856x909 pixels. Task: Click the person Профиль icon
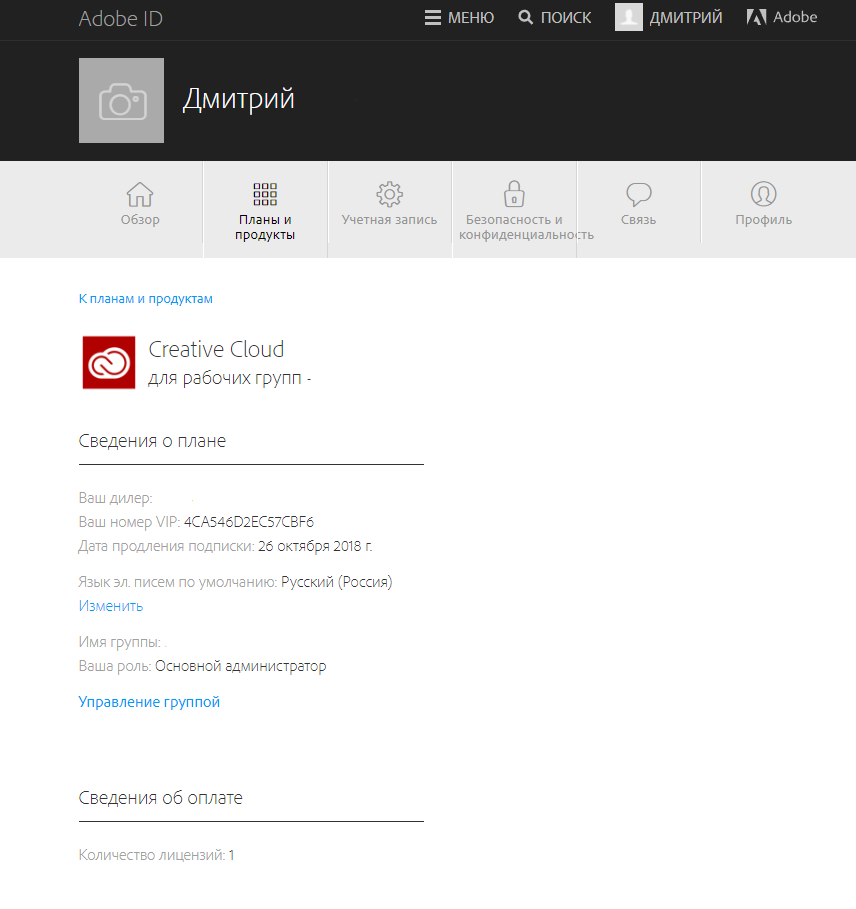pos(763,194)
